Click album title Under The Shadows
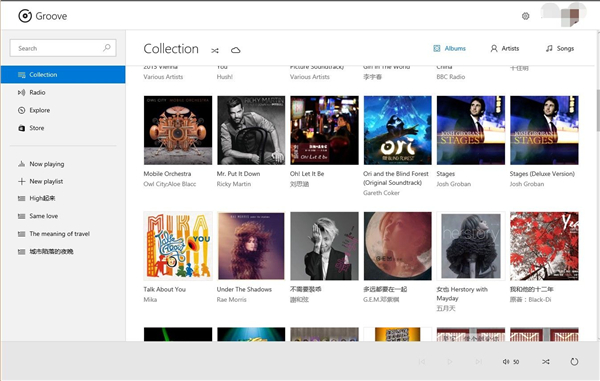Screen dimensions: 600x381 coord(244,289)
